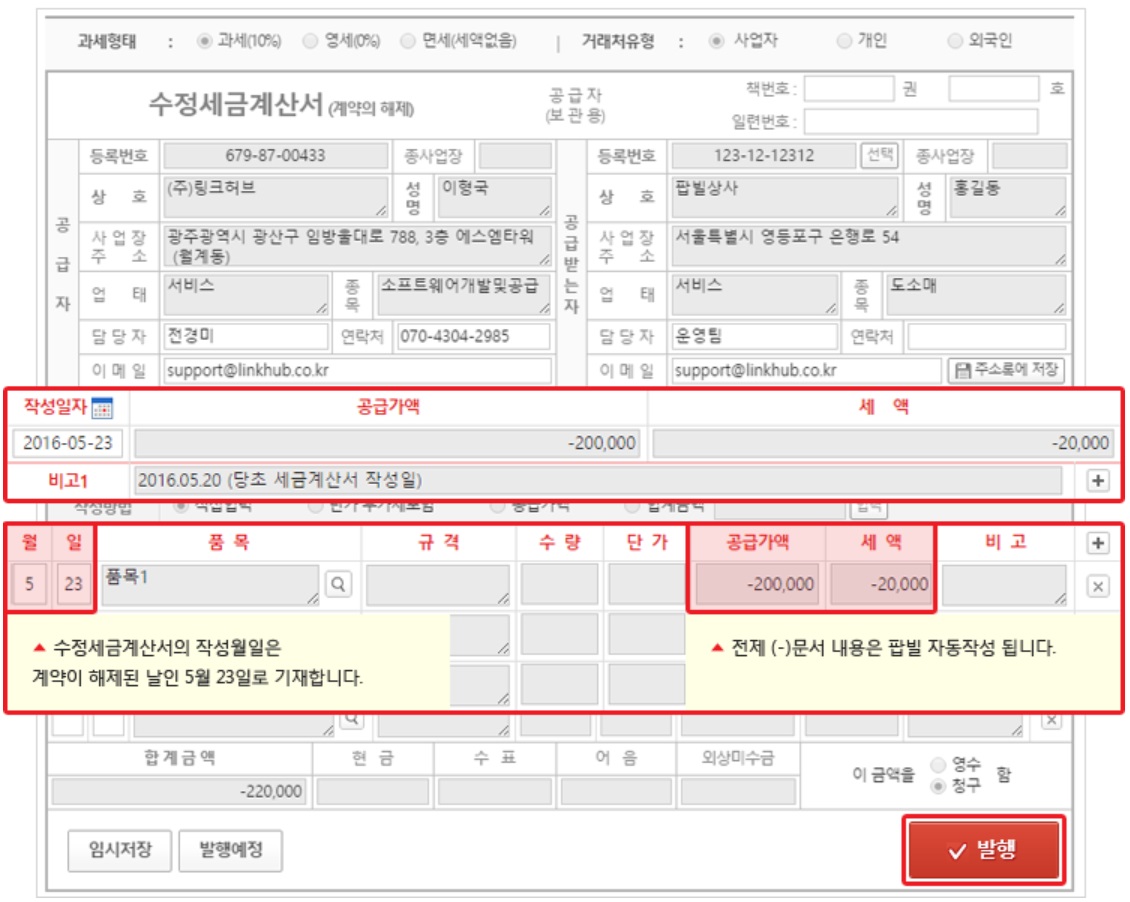Image resolution: width=1130 pixels, height=902 pixels.
Task: Click the 선택 button next to 123-12-12312
Action: pyautogui.click(x=879, y=155)
